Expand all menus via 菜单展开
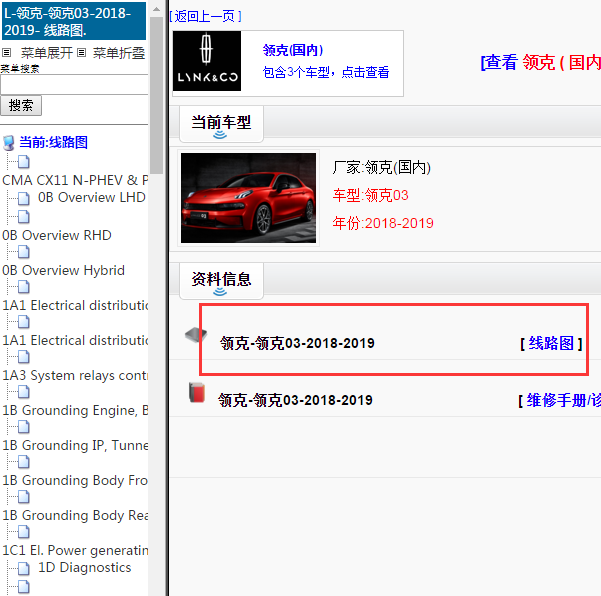The width and height of the screenshot is (601, 596). click(x=46, y=53)
